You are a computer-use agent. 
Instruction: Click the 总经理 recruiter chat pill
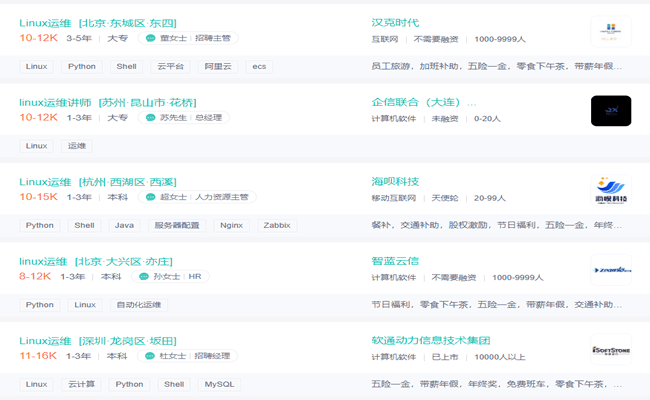coord(184,118)
